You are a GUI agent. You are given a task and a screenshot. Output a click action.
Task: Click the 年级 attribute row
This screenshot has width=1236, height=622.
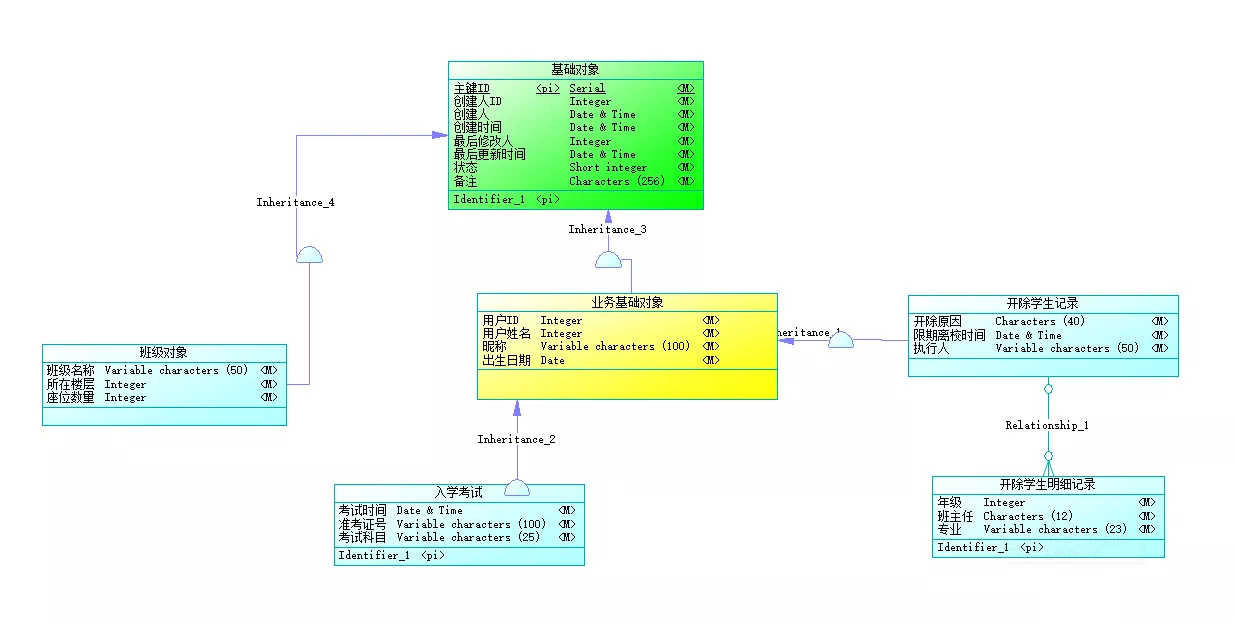click(1047, 503)
